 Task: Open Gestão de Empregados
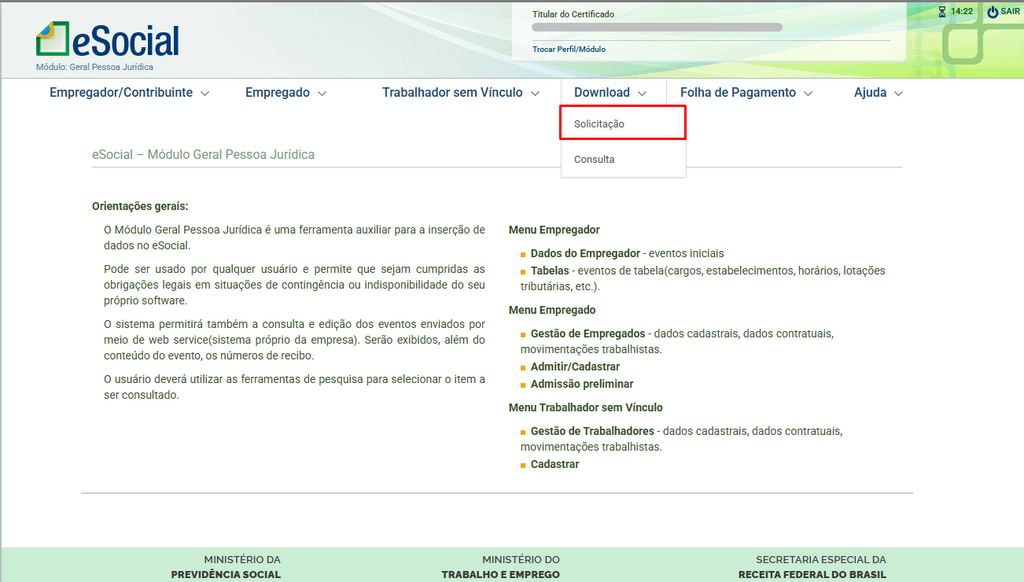587,333
